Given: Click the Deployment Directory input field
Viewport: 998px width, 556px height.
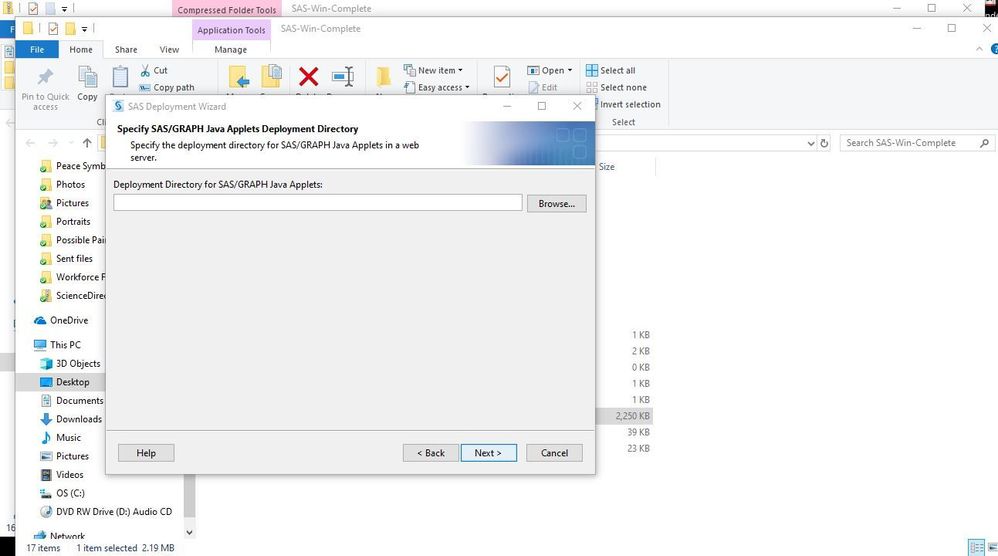Looking at the screenshot, I should tap(318, 203).
